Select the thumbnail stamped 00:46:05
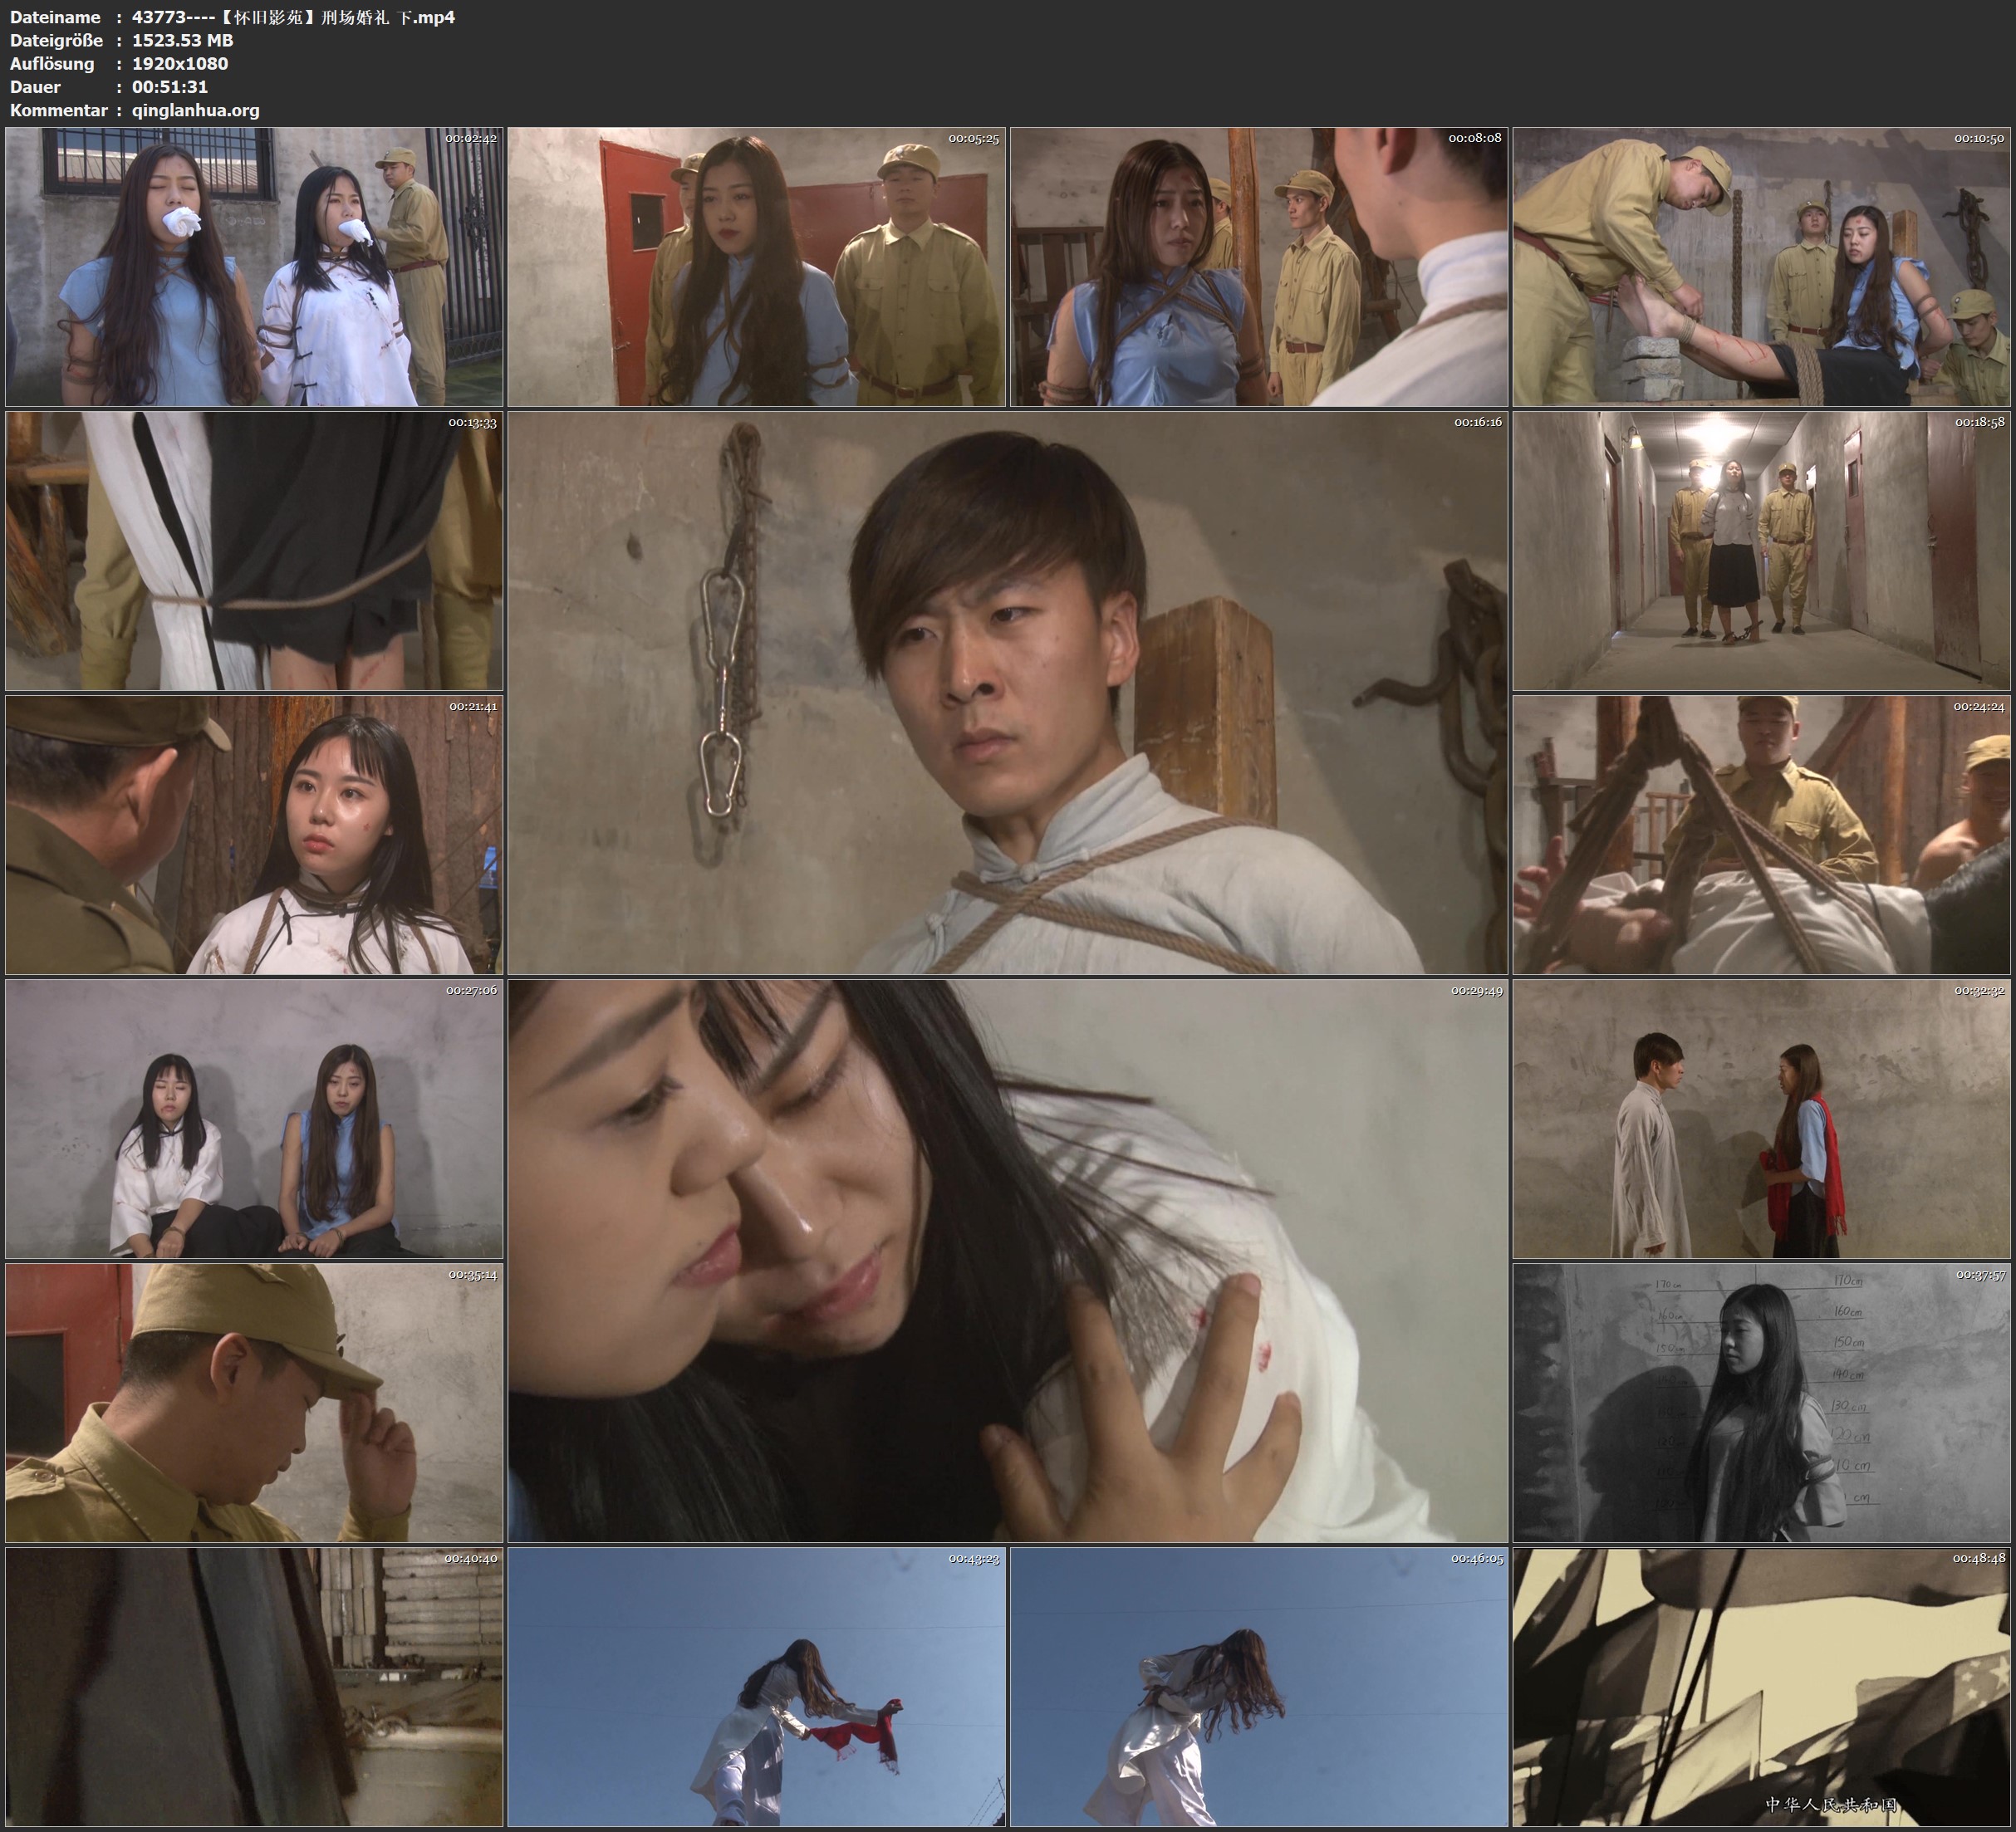The height and width of the screenshot is (1832, 2016). (1259, 1687)
